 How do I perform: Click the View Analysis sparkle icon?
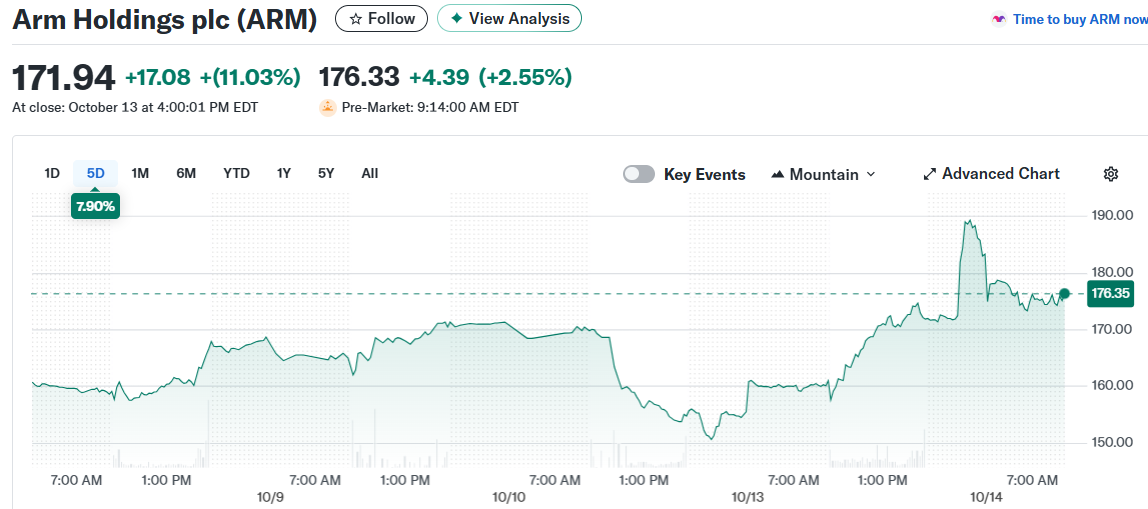pos(456,19)
